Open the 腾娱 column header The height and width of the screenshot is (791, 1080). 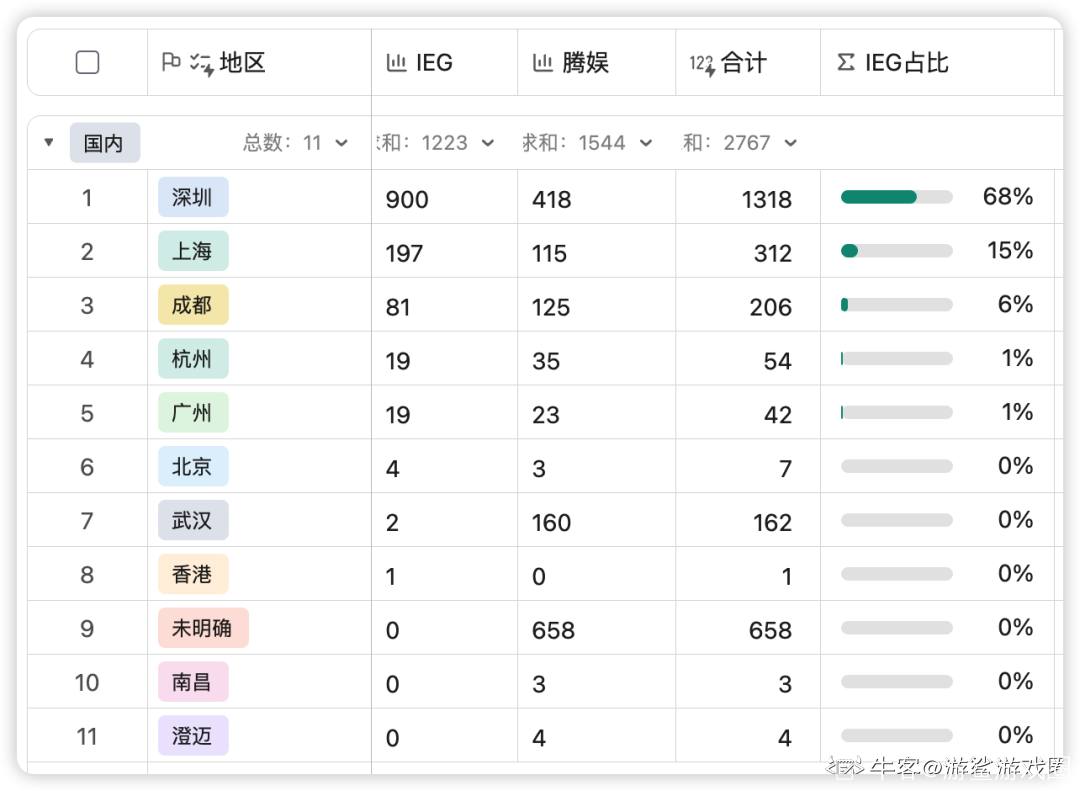pyautogui.click(x=596, y=63)
